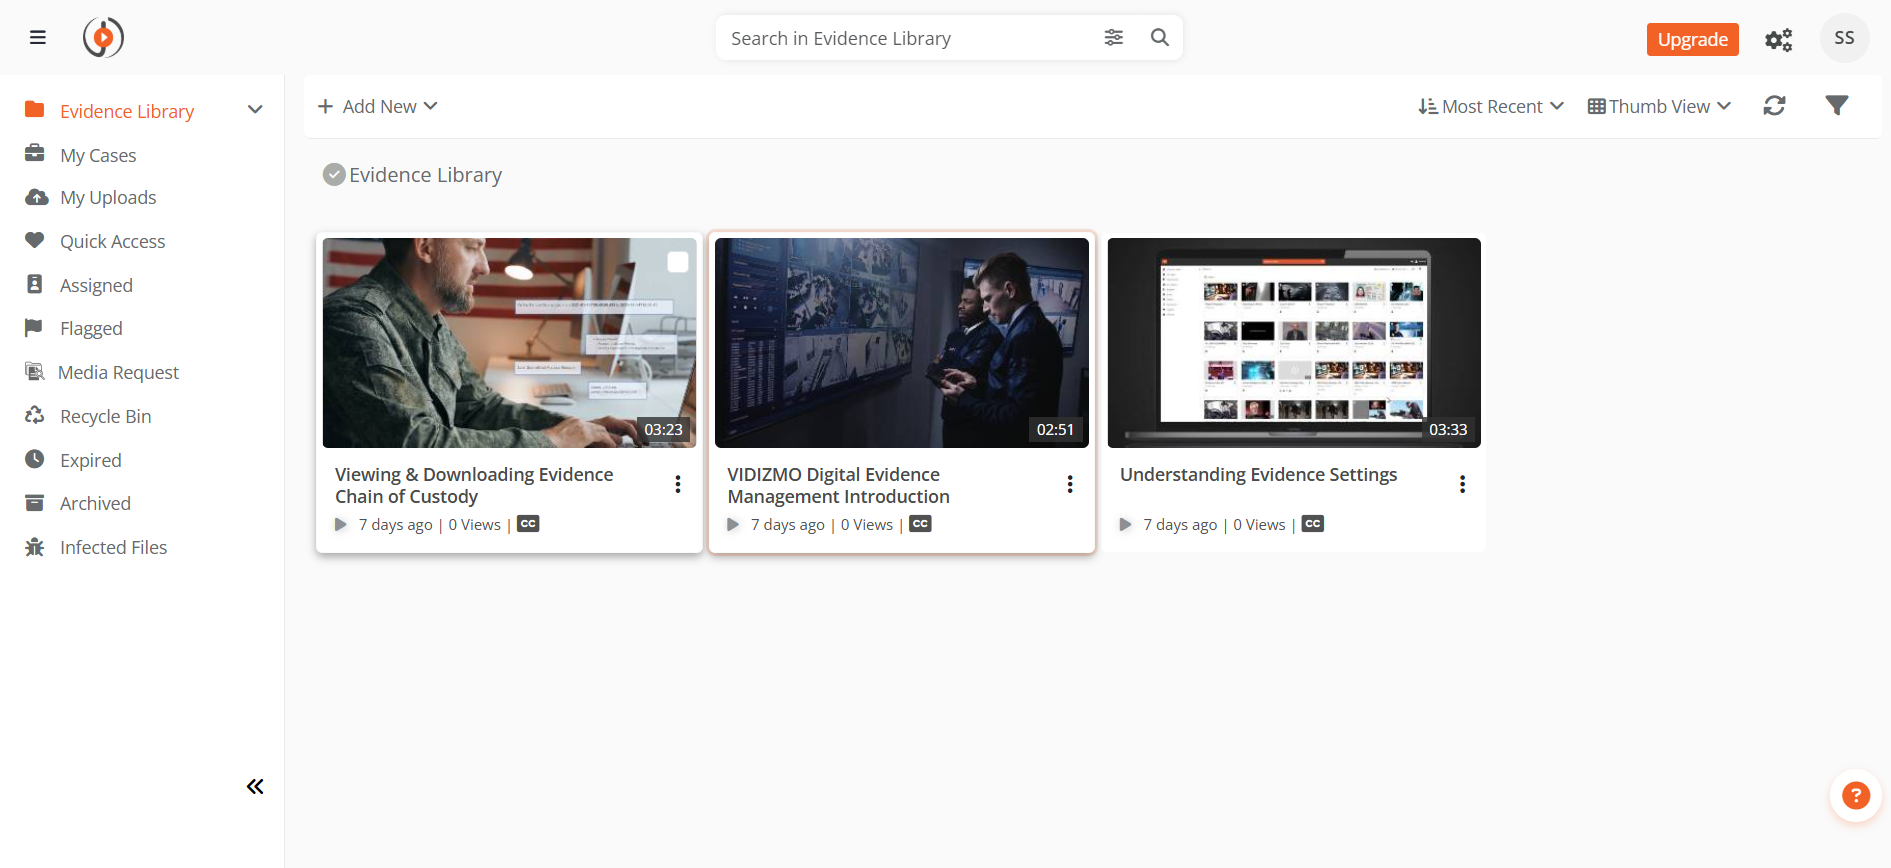Click the Expired clock icon
Viewport: 1891px width, 868px height.
click(35, 459)
